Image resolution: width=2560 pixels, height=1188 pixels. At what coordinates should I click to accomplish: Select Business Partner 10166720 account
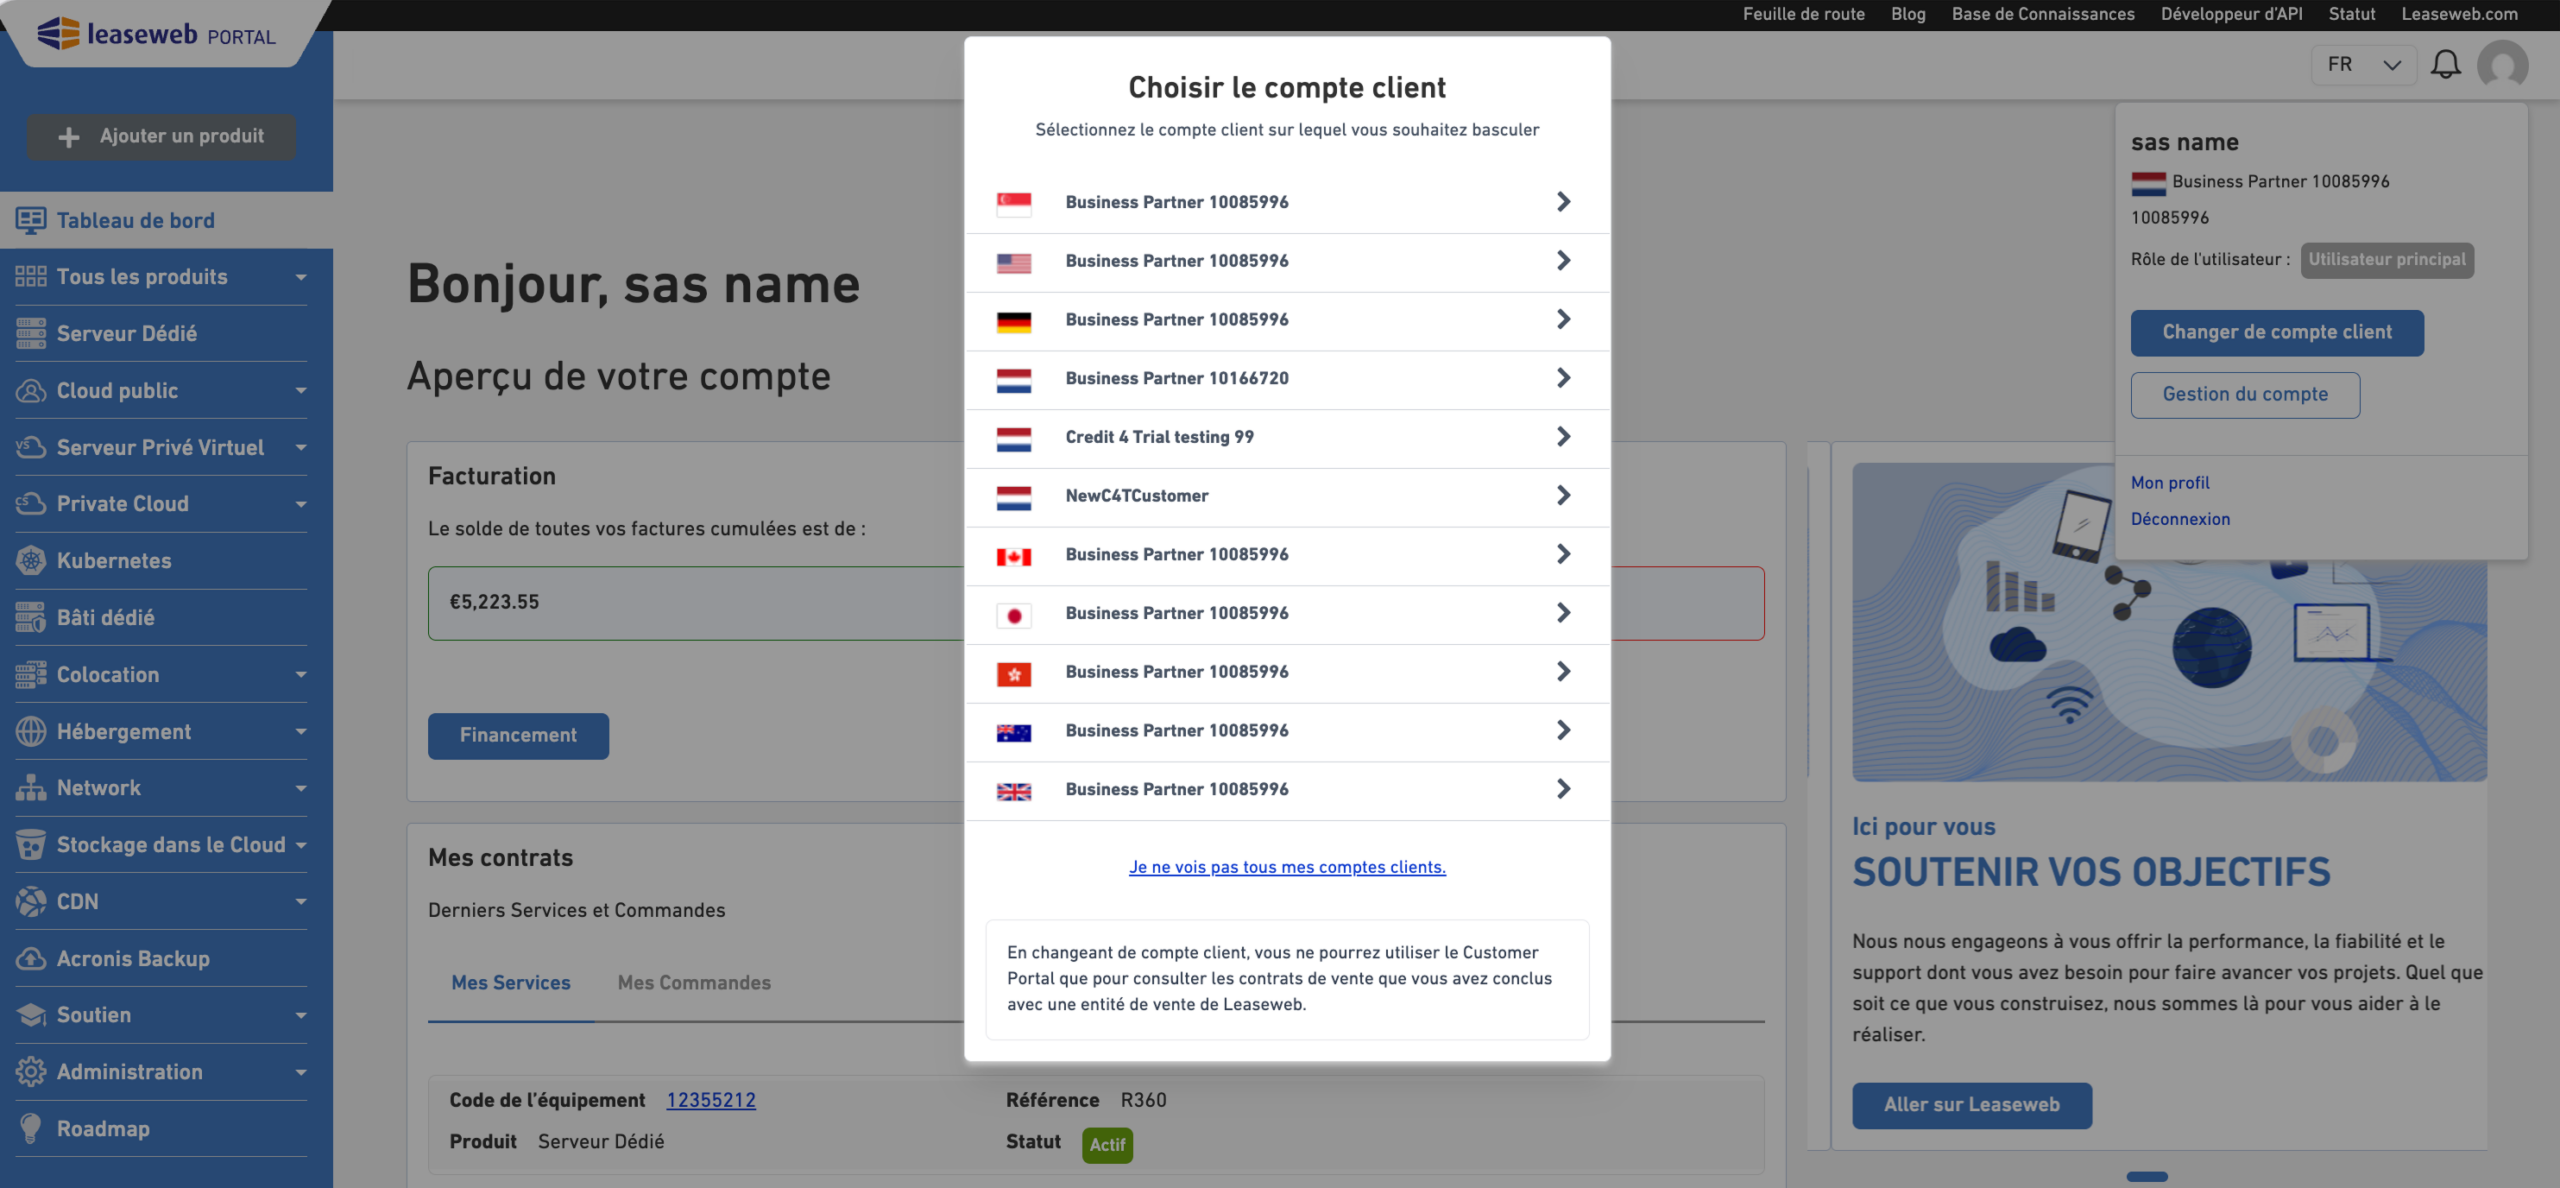(1287, 379)
